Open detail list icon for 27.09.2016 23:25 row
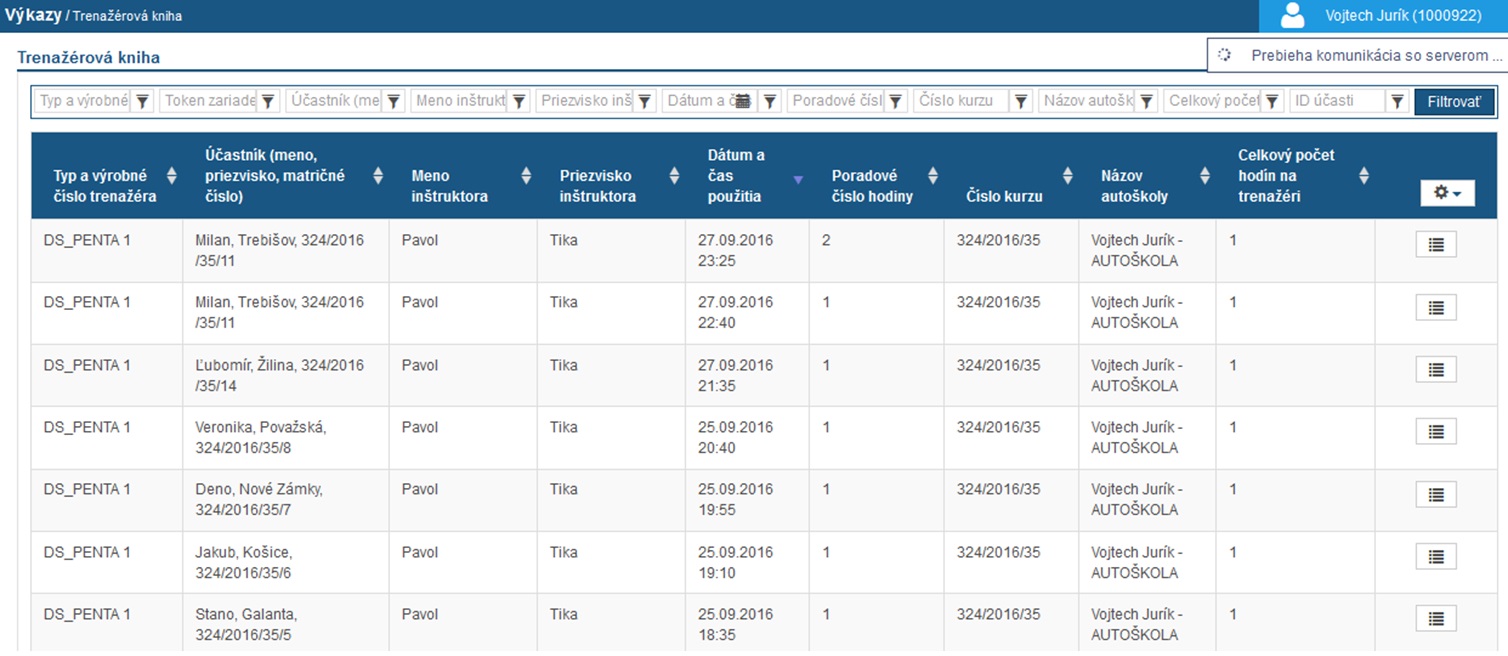Screen dimensions: 1508x656 pos(1435,244)
